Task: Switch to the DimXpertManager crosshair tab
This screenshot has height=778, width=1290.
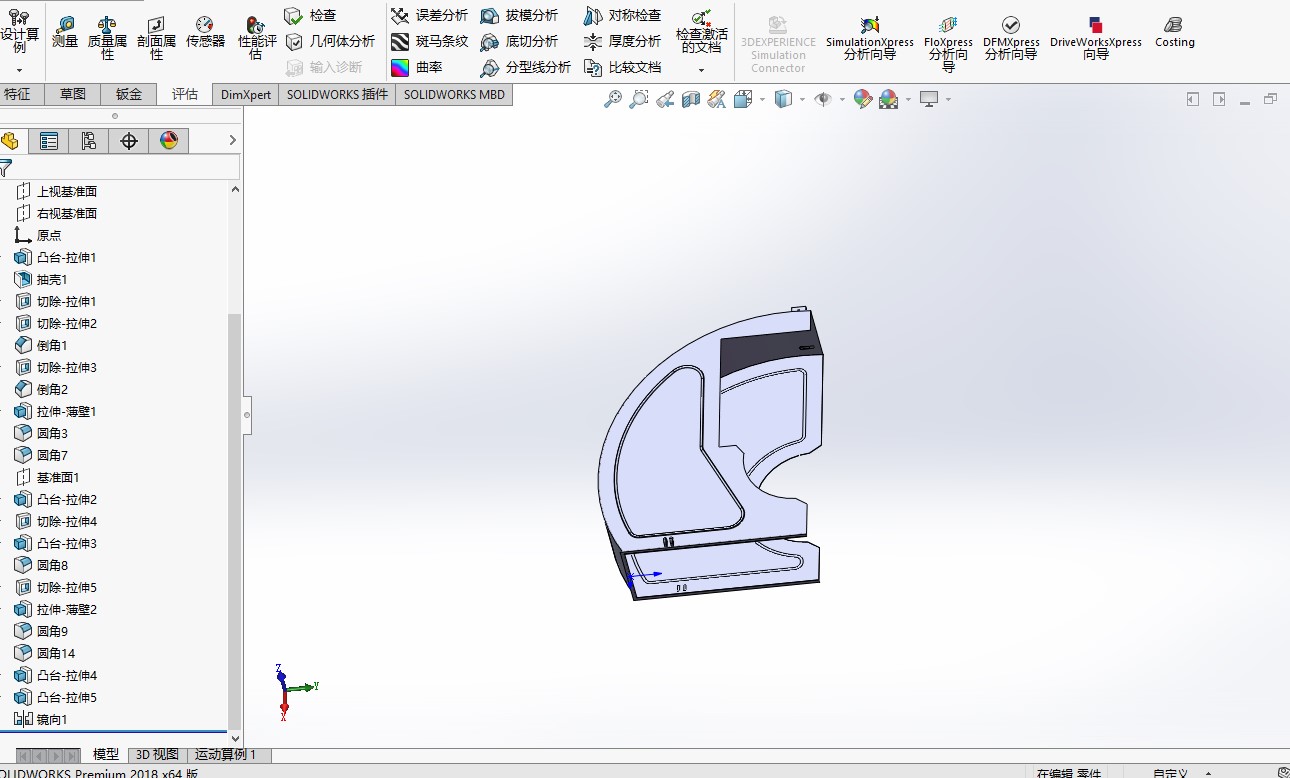Action: coord(128,141)
